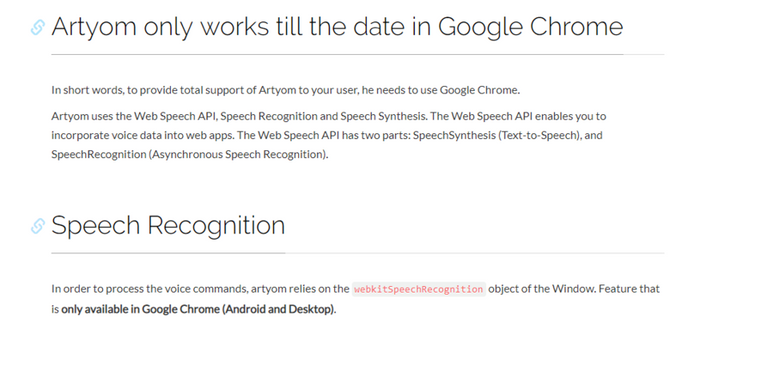Click the "Speech Recognition" section heading

tap(168, 225)
